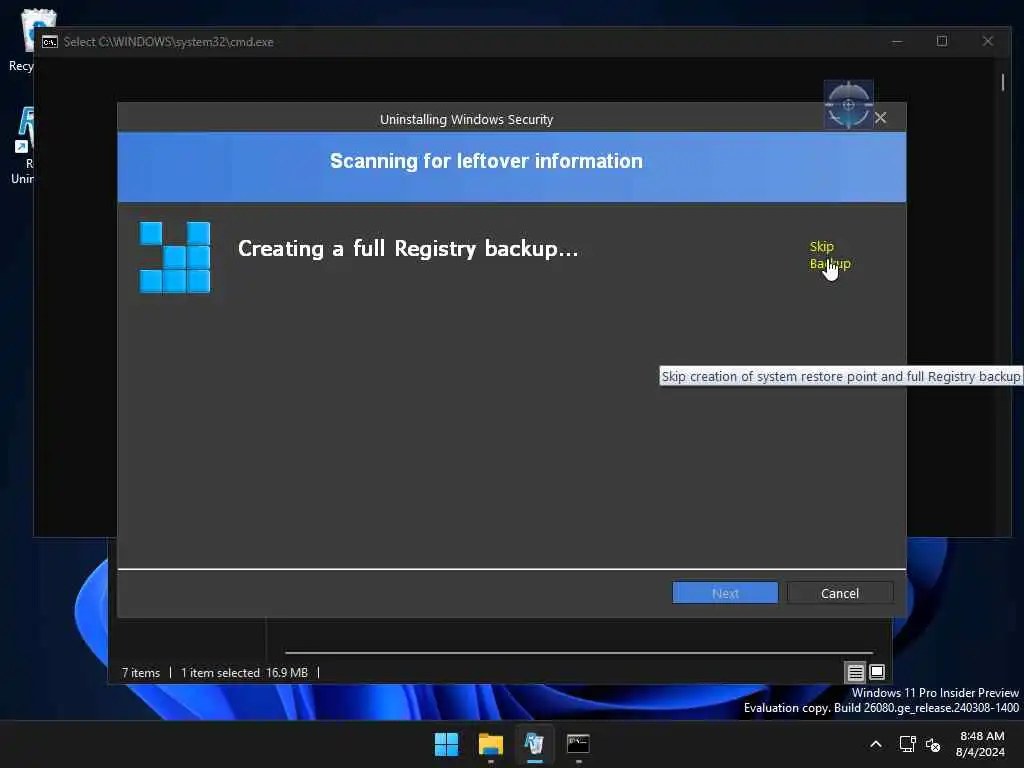Click the 'Scanning for leftover information' header
Screen dimensions: 1024x768
[486, 161]
